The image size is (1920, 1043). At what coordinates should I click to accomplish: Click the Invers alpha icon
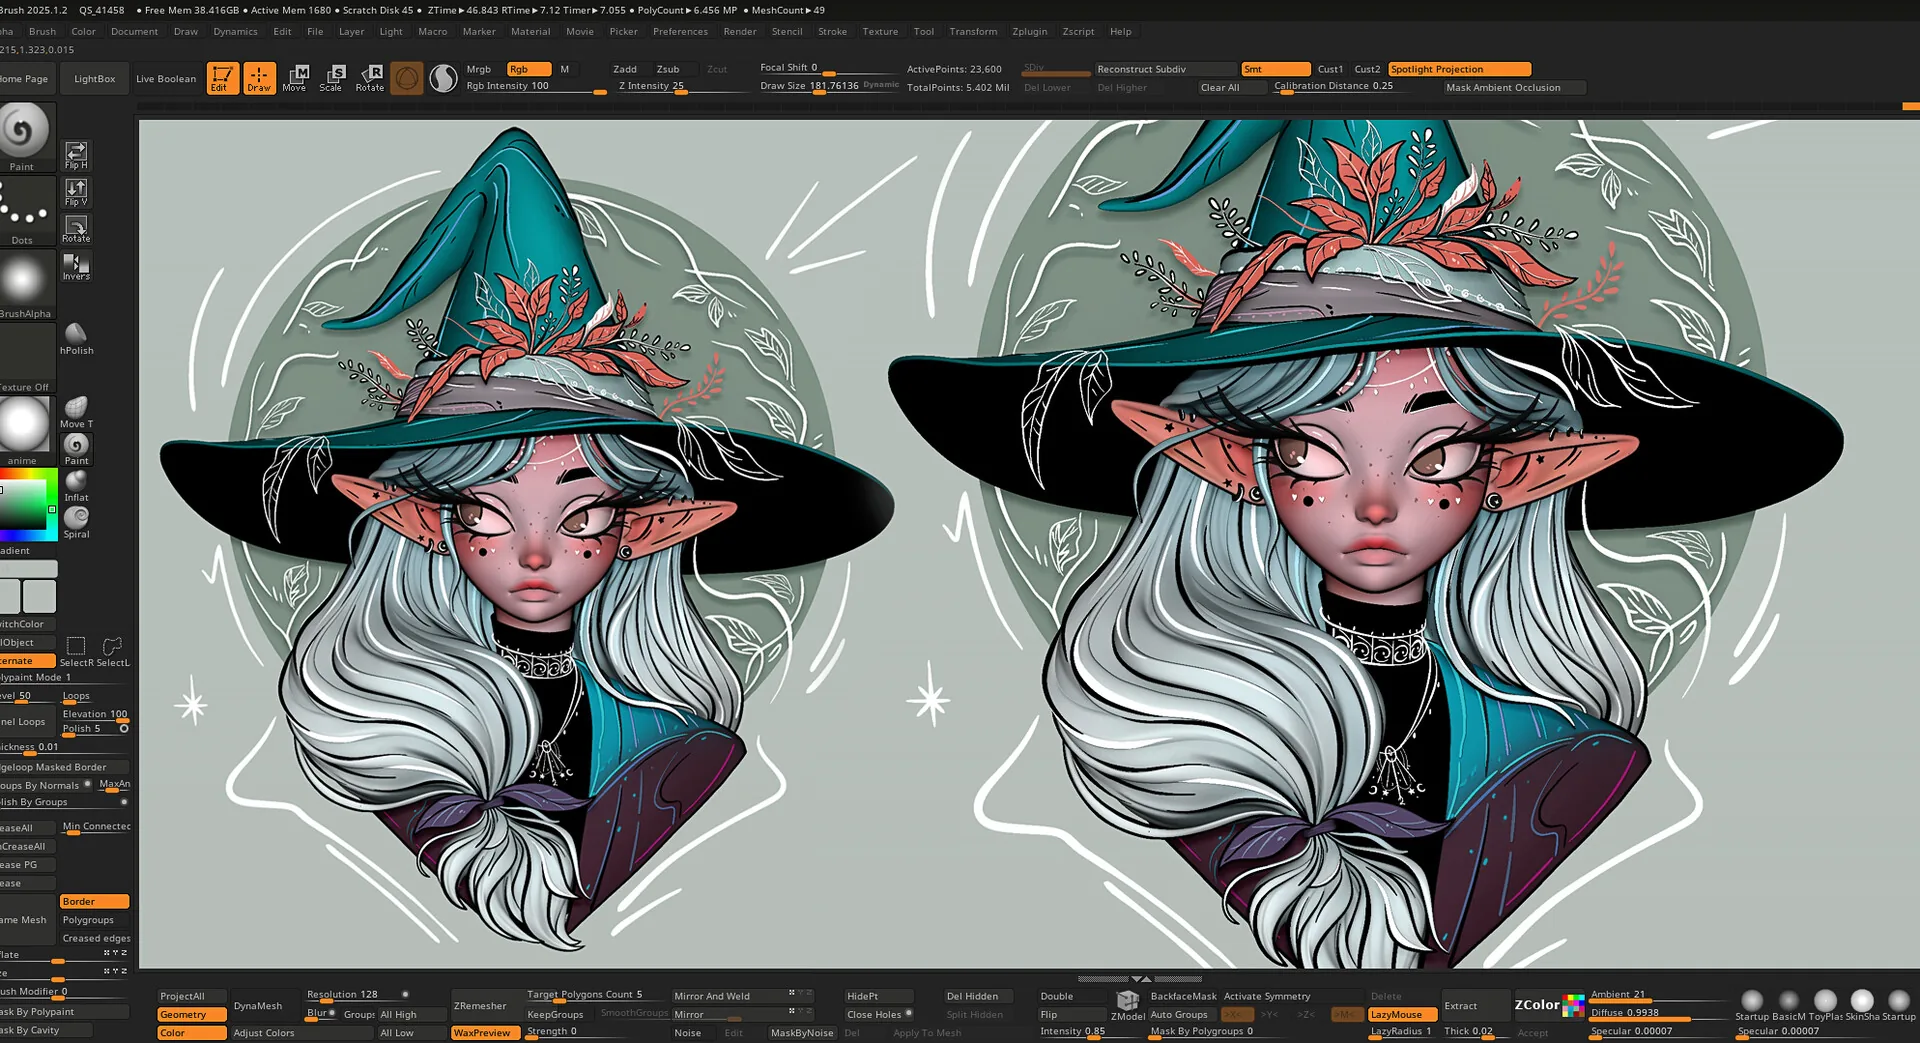point(76,265)
